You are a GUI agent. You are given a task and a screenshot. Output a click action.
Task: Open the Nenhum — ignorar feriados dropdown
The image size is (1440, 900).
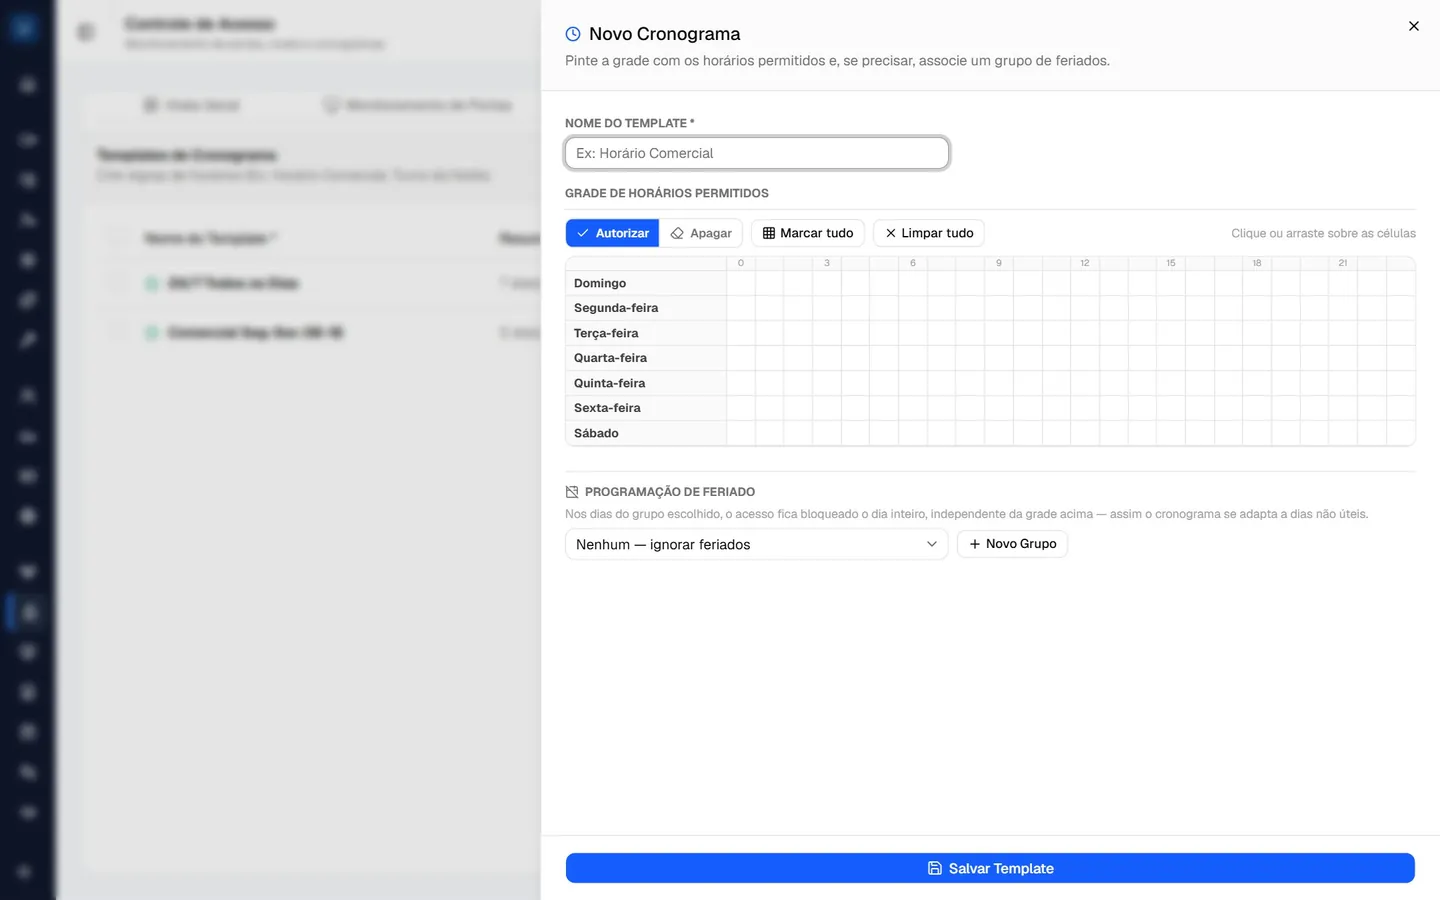click(x=757, y=544)
